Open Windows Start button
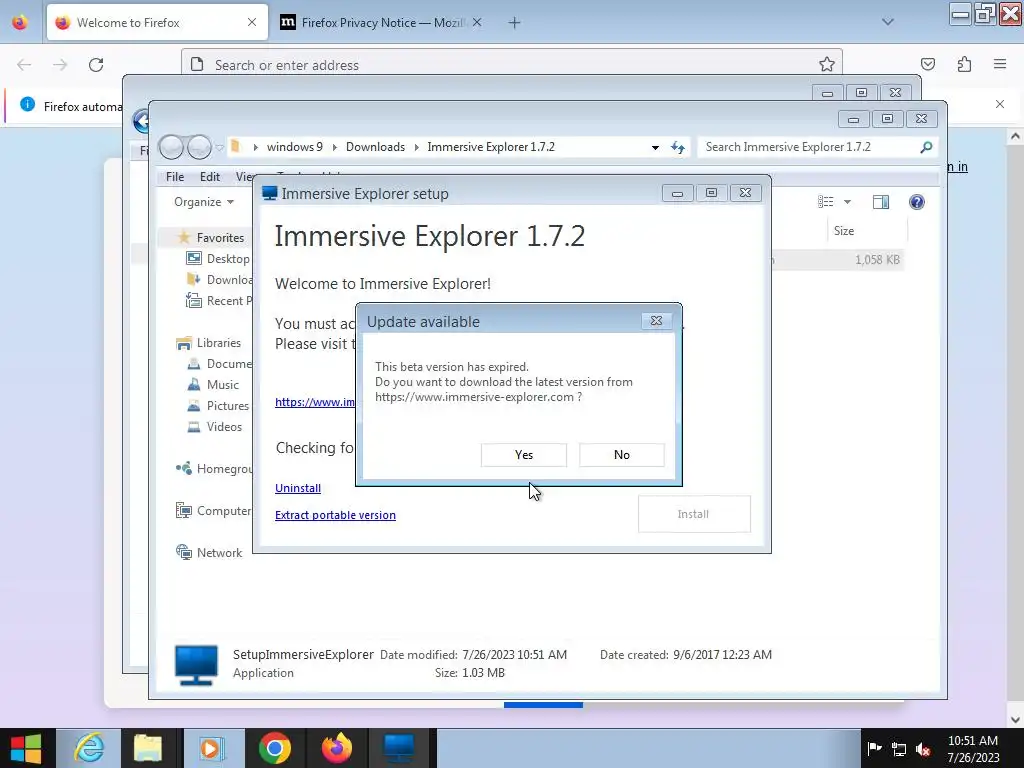Viewport: 1024px width, 768px height. click(25, 748)
